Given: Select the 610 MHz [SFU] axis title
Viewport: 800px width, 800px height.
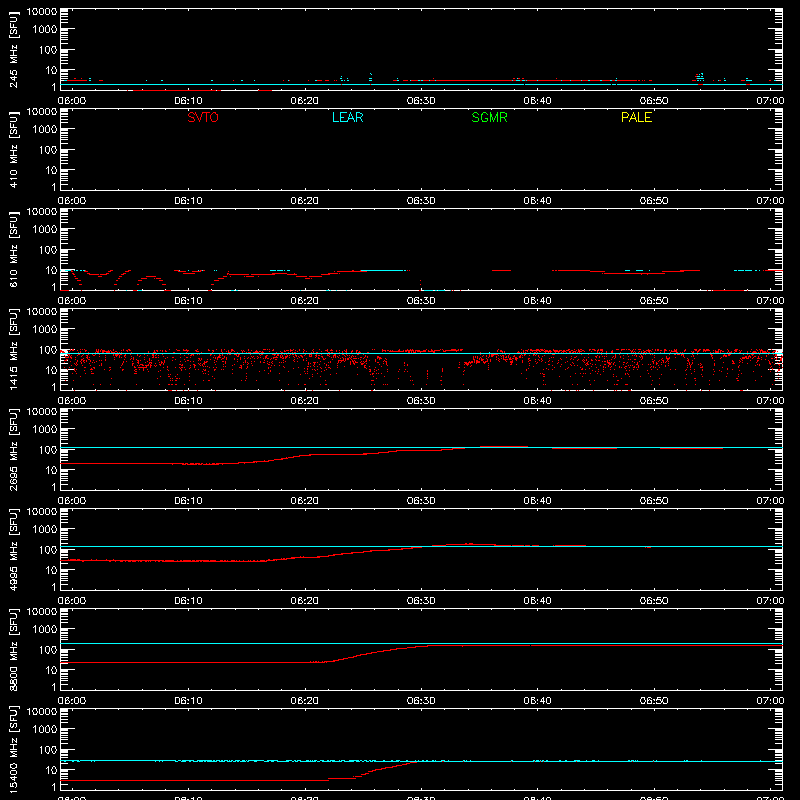Looking at the screenshot, I should [14, 249].
